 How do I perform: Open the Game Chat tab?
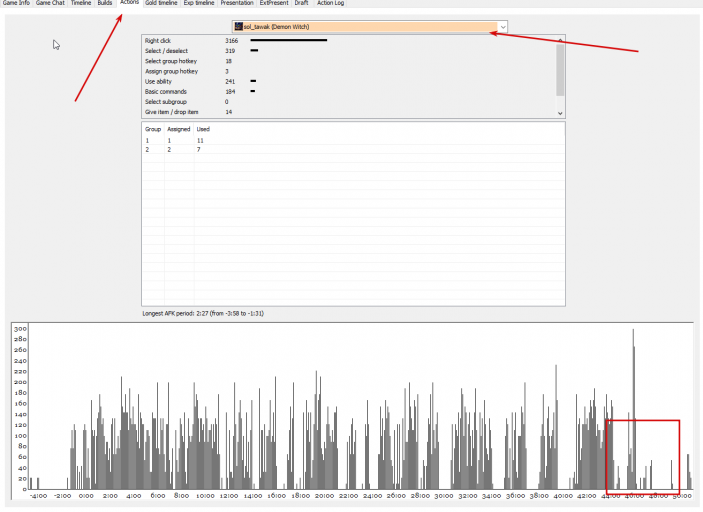[50, 3]
